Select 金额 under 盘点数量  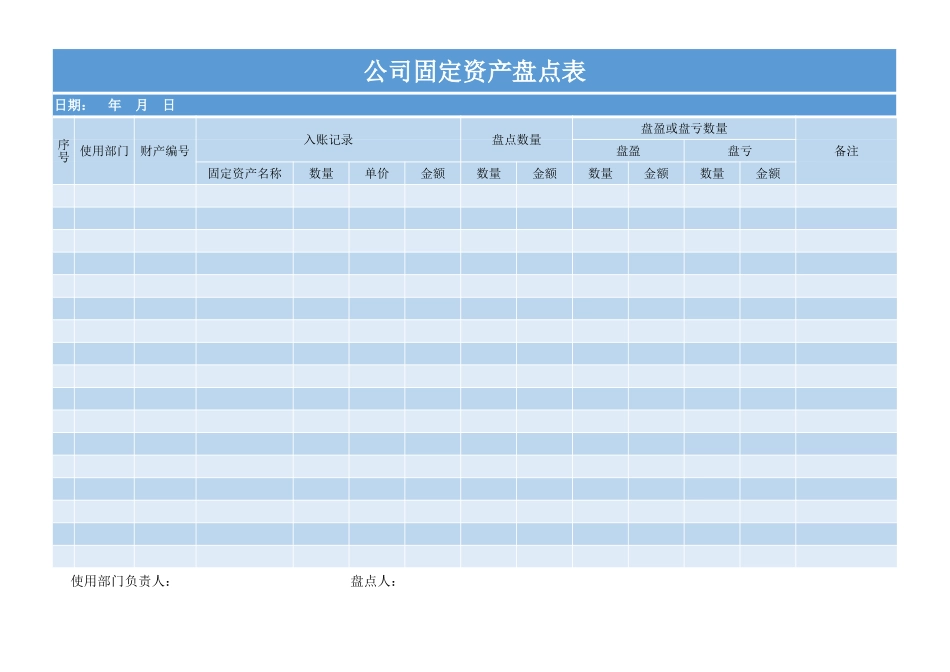point(545,173)
